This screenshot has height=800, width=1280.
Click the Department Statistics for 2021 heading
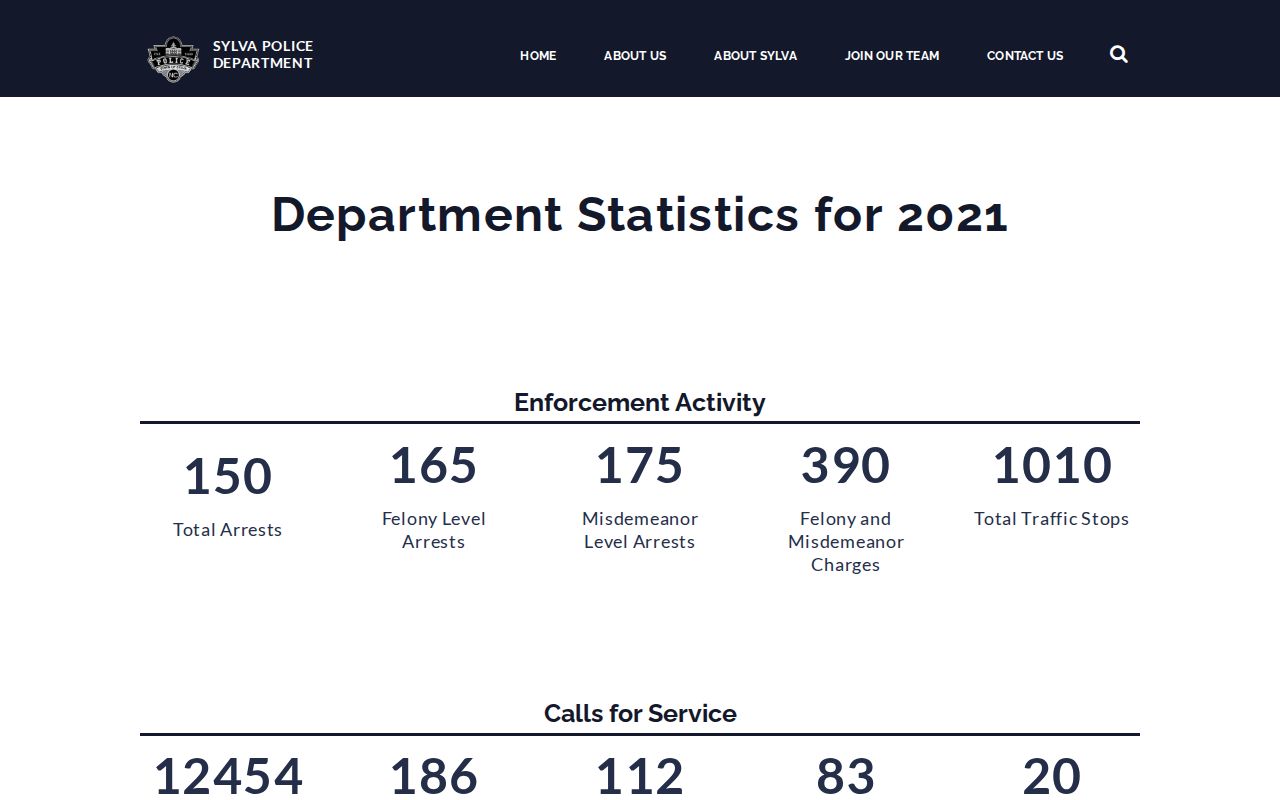[x=640, y=214]
